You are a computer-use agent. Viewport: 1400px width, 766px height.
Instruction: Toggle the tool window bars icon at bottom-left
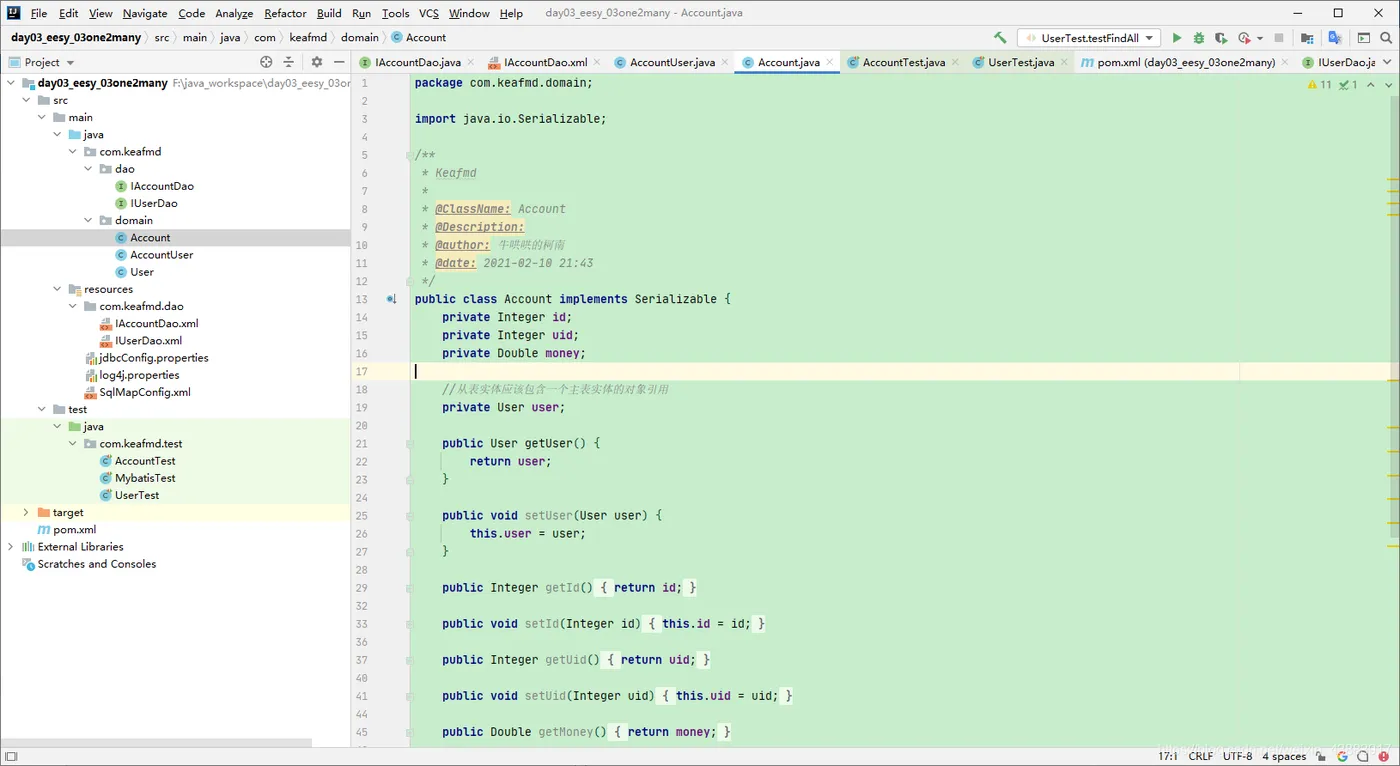pyautogui.click(x=11, y=757)
